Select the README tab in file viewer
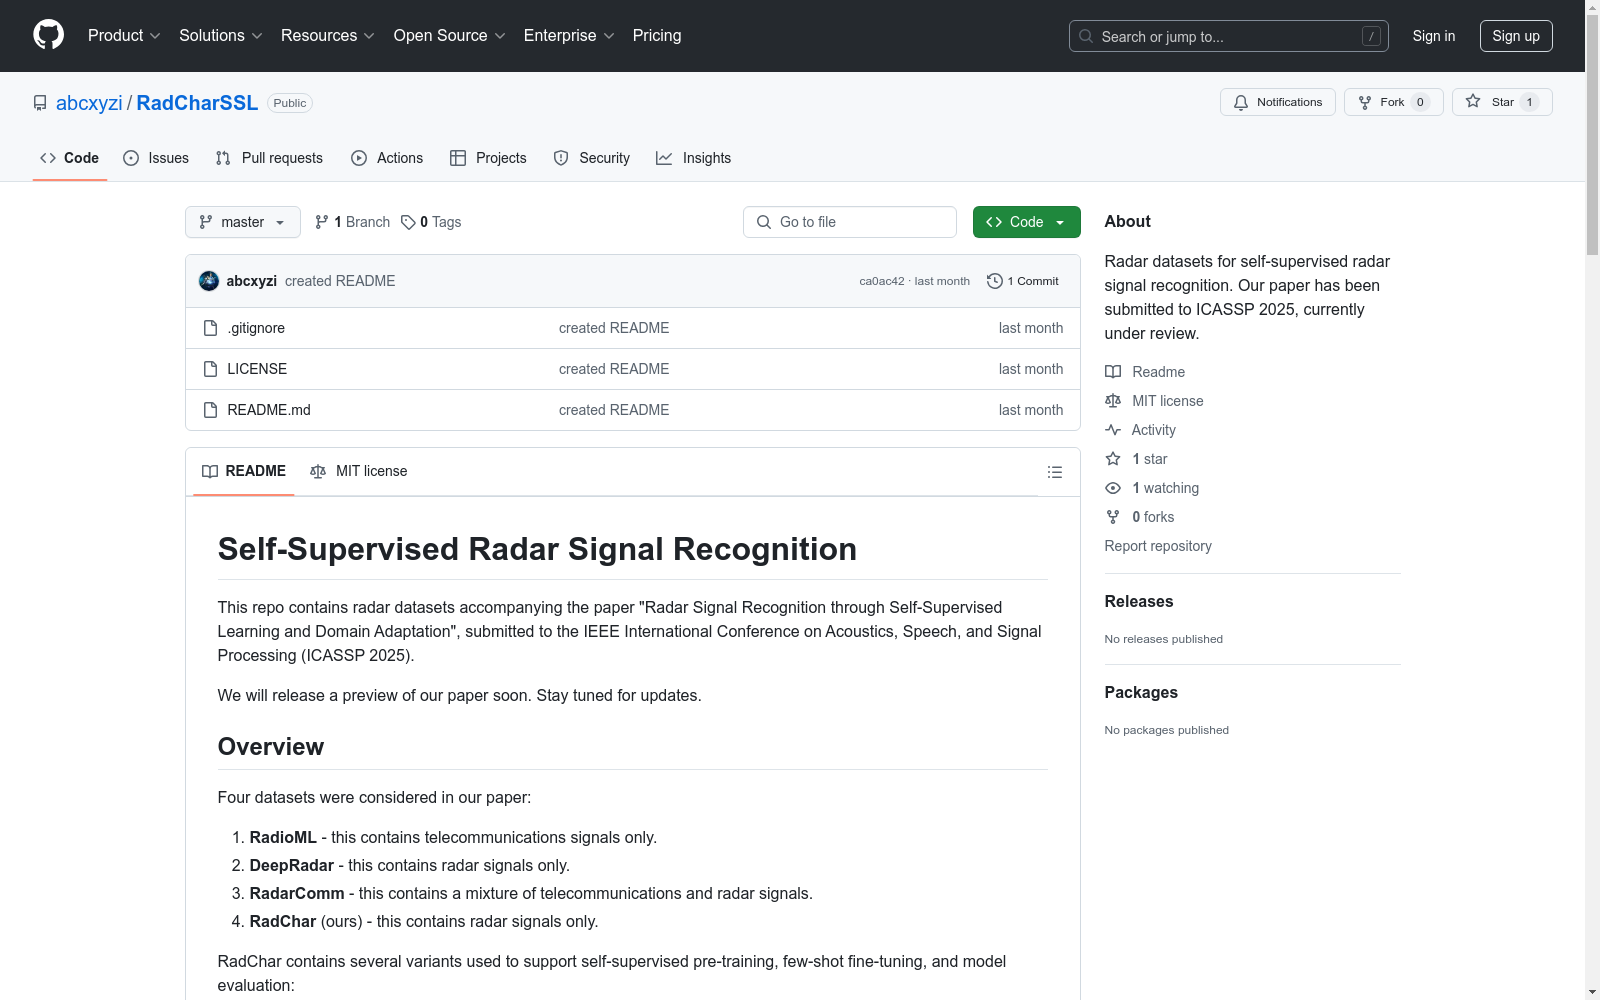 [x=244, y=471]
